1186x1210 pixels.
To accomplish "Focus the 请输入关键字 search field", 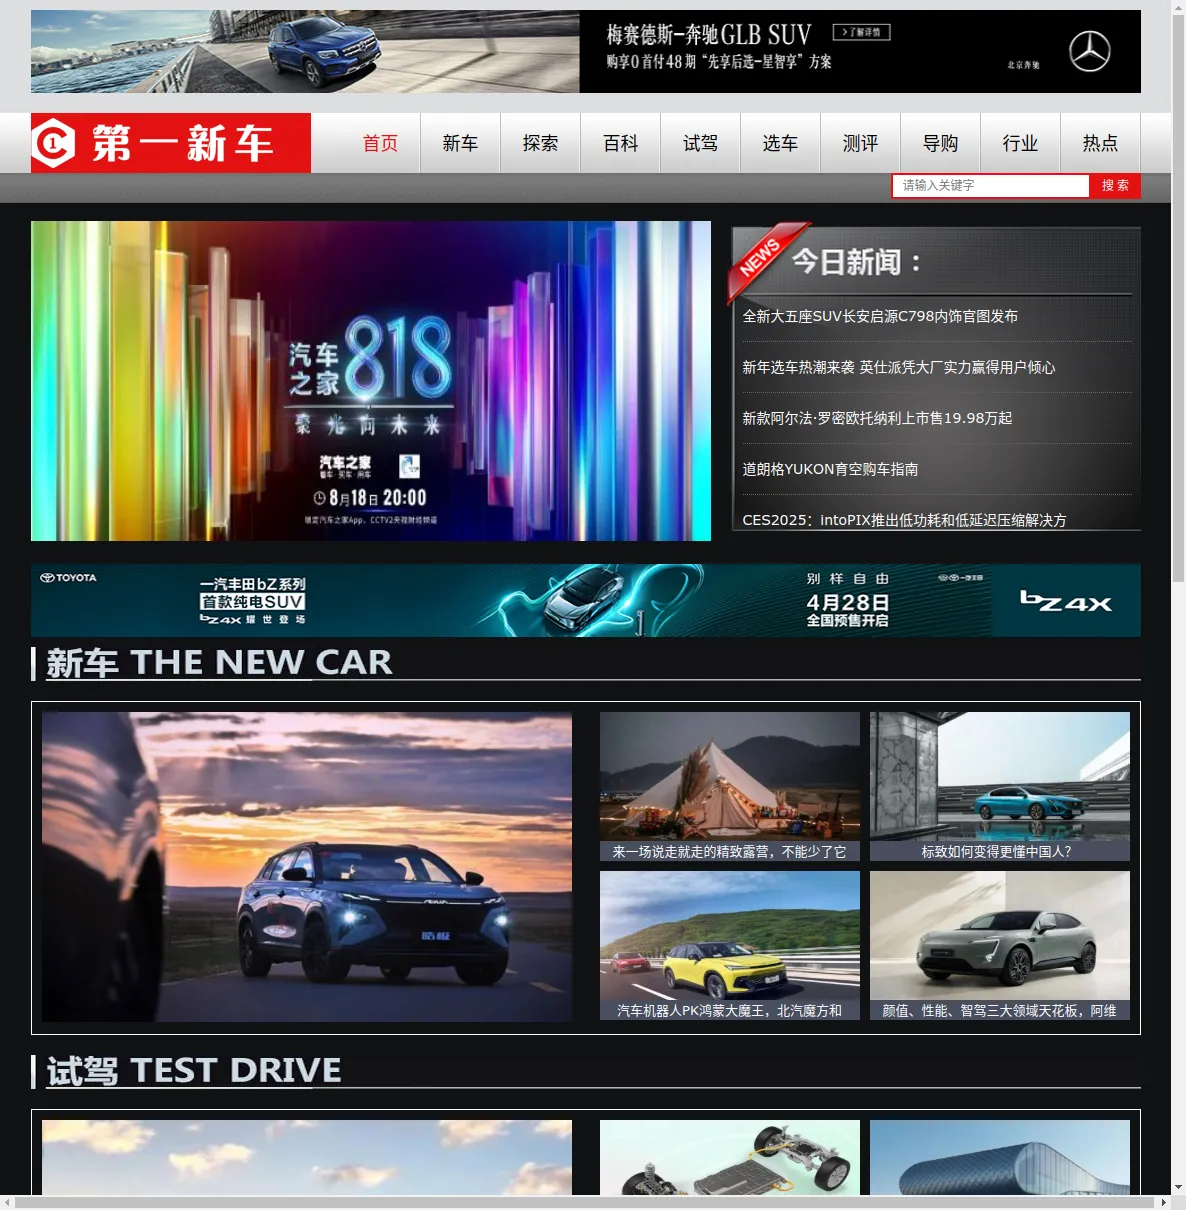I will (990, 185).
